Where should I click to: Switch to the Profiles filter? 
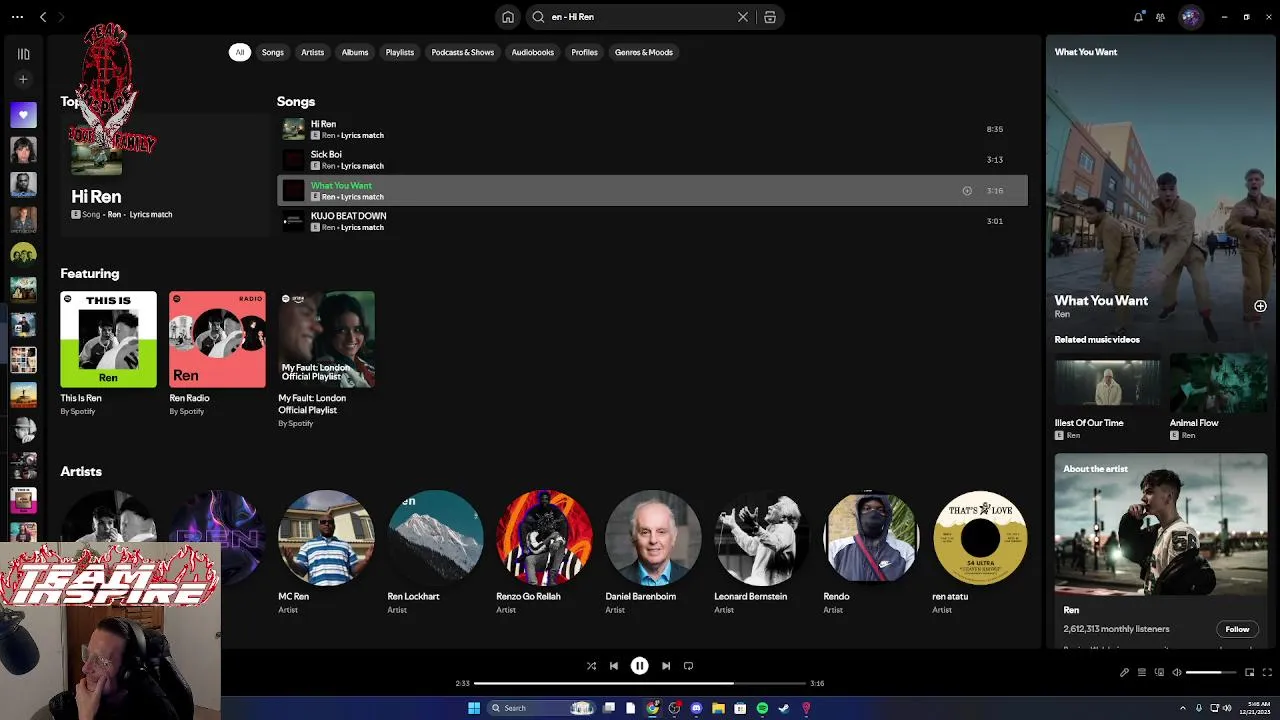coord(584,52)
